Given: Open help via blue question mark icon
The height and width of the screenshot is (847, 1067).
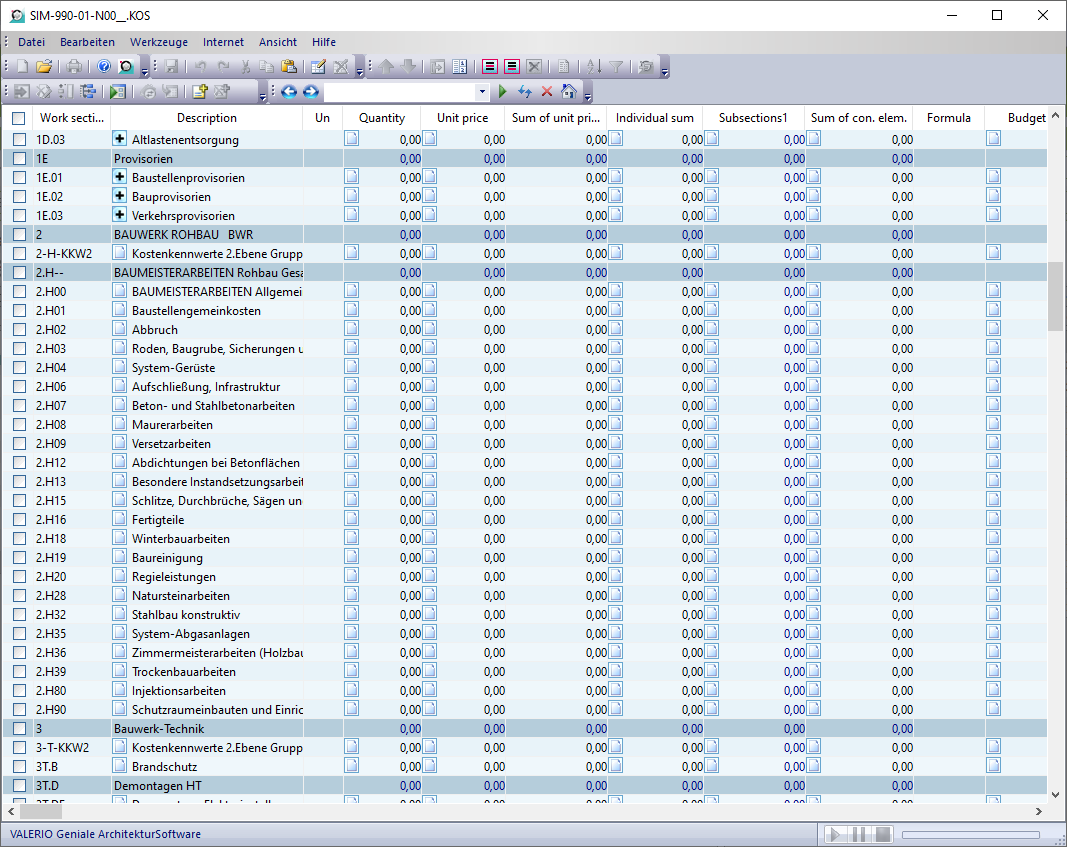Looking at the screenshot, I should (x=103, y=67).
